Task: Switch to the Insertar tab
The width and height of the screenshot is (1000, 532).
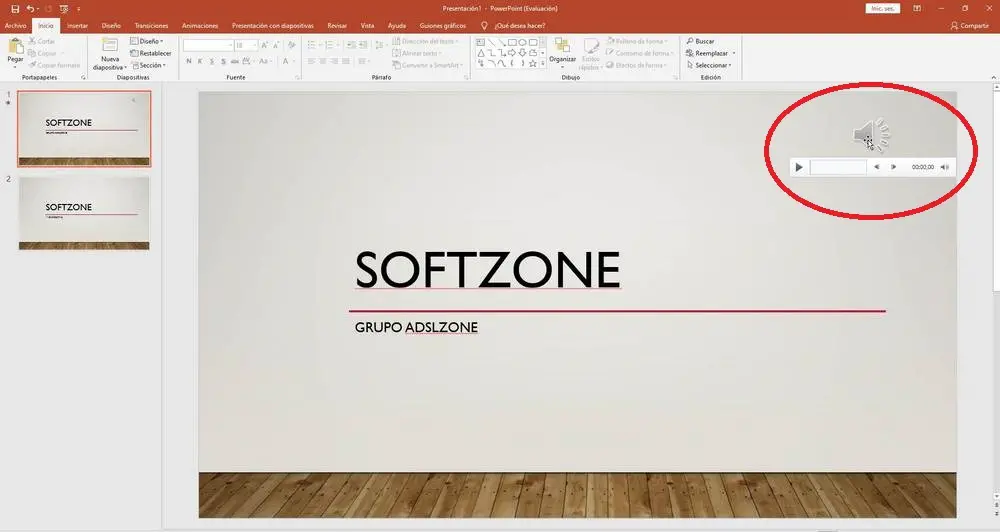Action: (77, 26)
